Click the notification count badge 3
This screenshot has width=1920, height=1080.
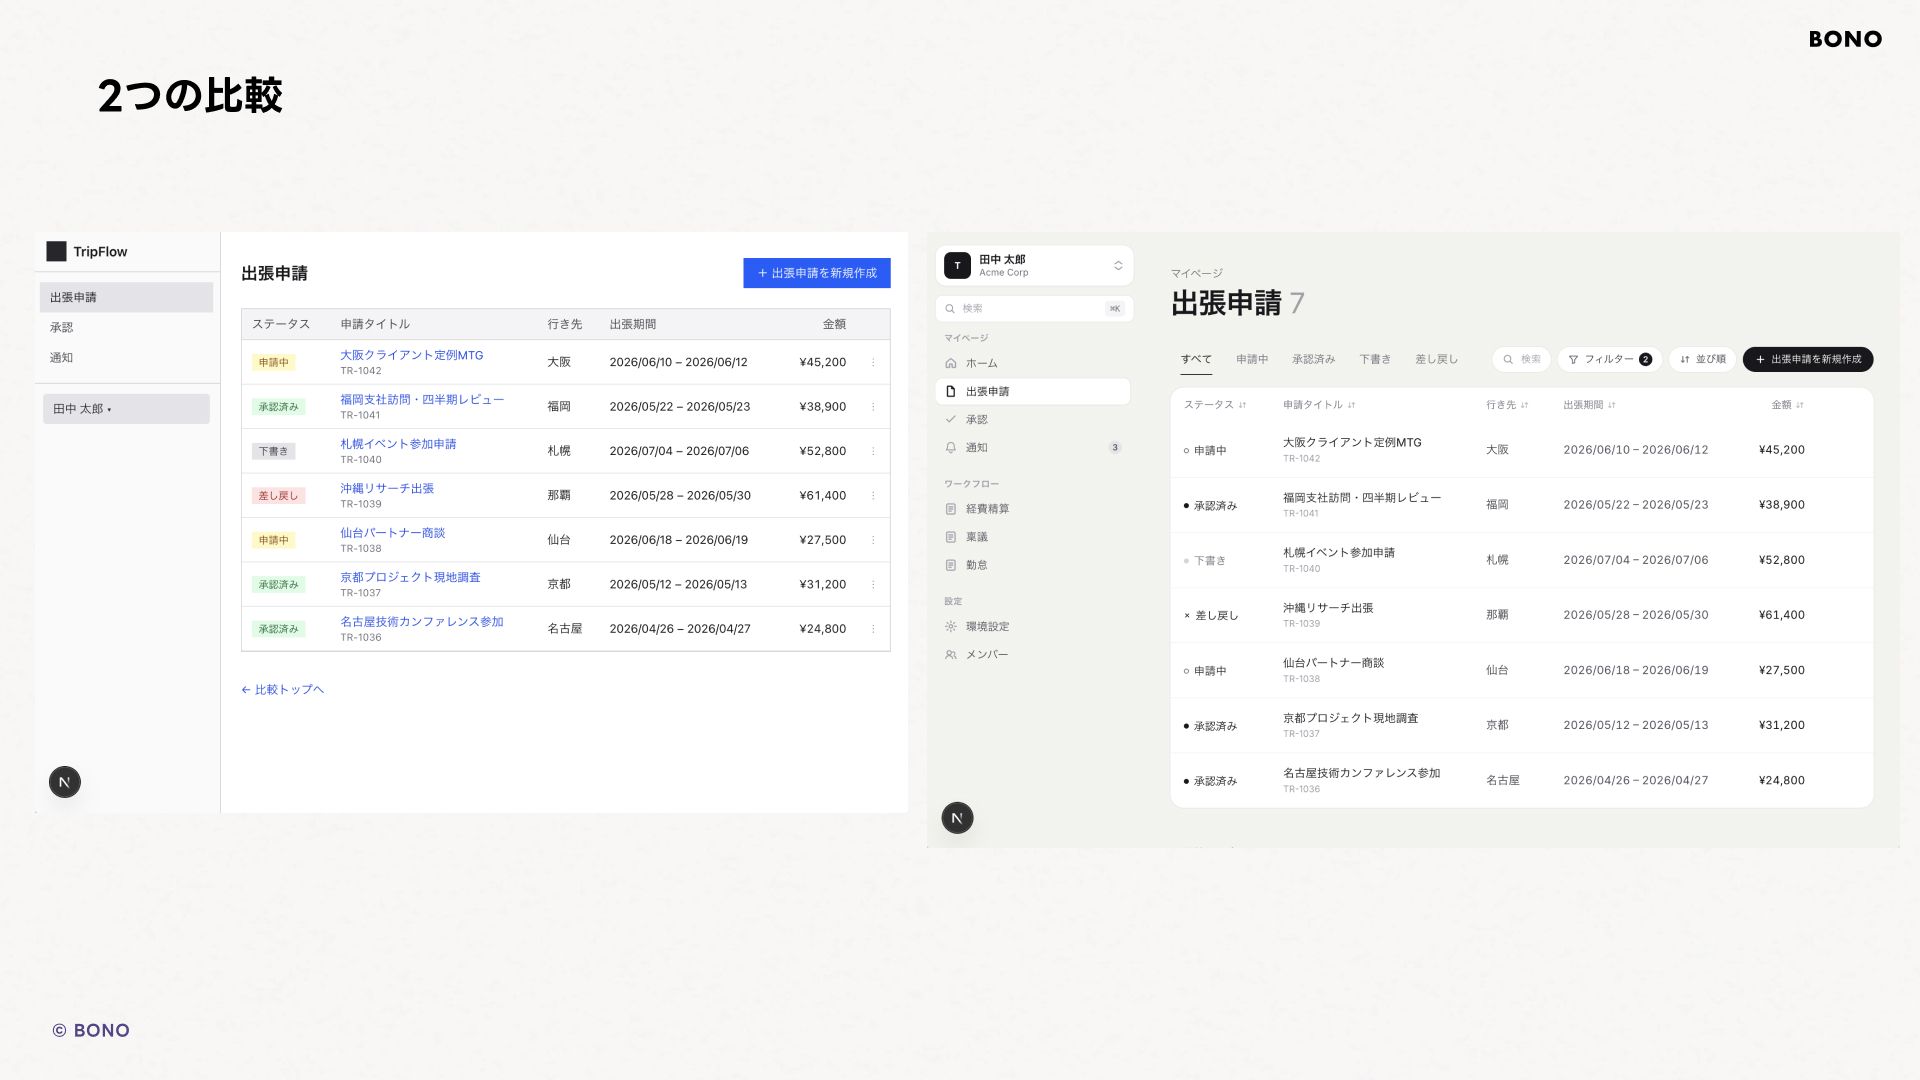click(1115, 447)
